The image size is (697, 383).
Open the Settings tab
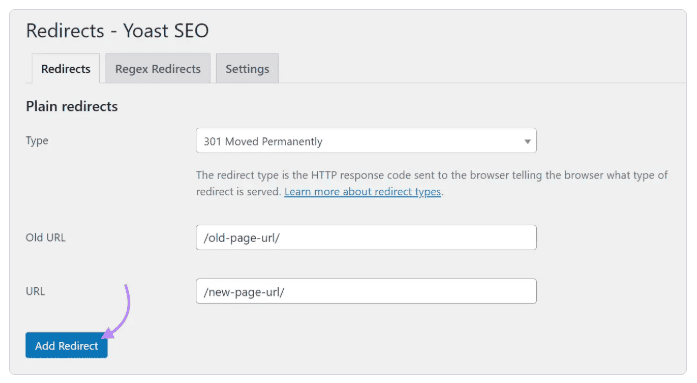click(247, 68)
